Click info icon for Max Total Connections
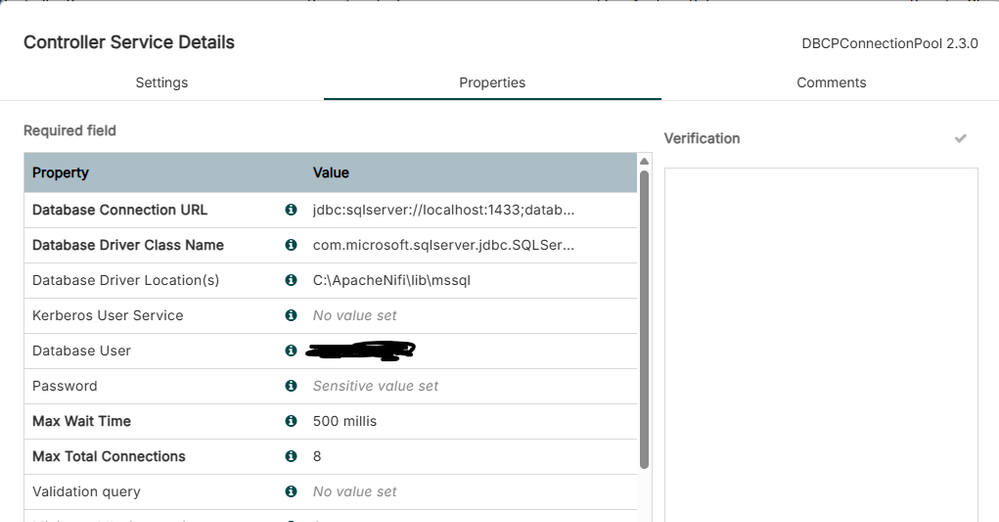Viewport: 999px width, 522px height. [x=291, y=456]
